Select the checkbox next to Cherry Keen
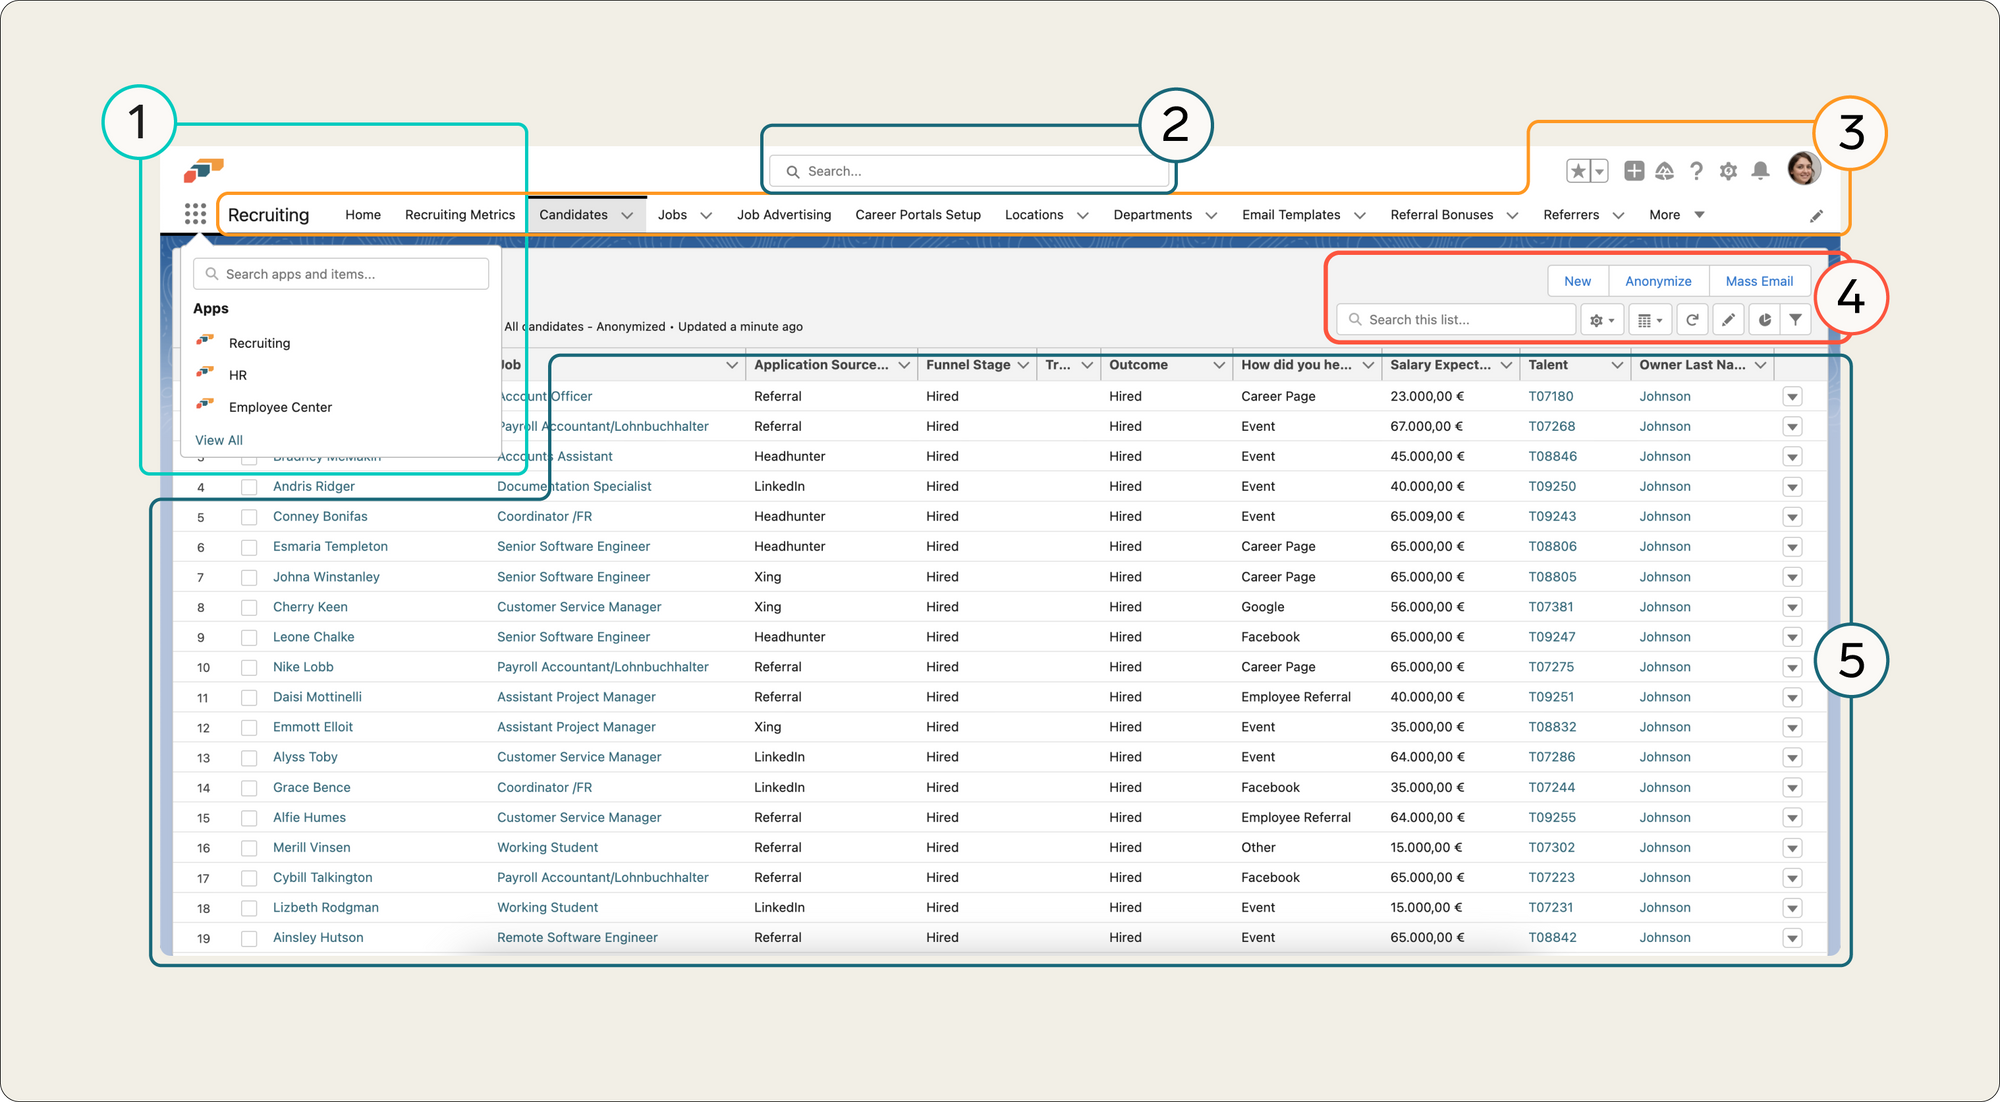2000x1102 pixels. tap(249, 607)
